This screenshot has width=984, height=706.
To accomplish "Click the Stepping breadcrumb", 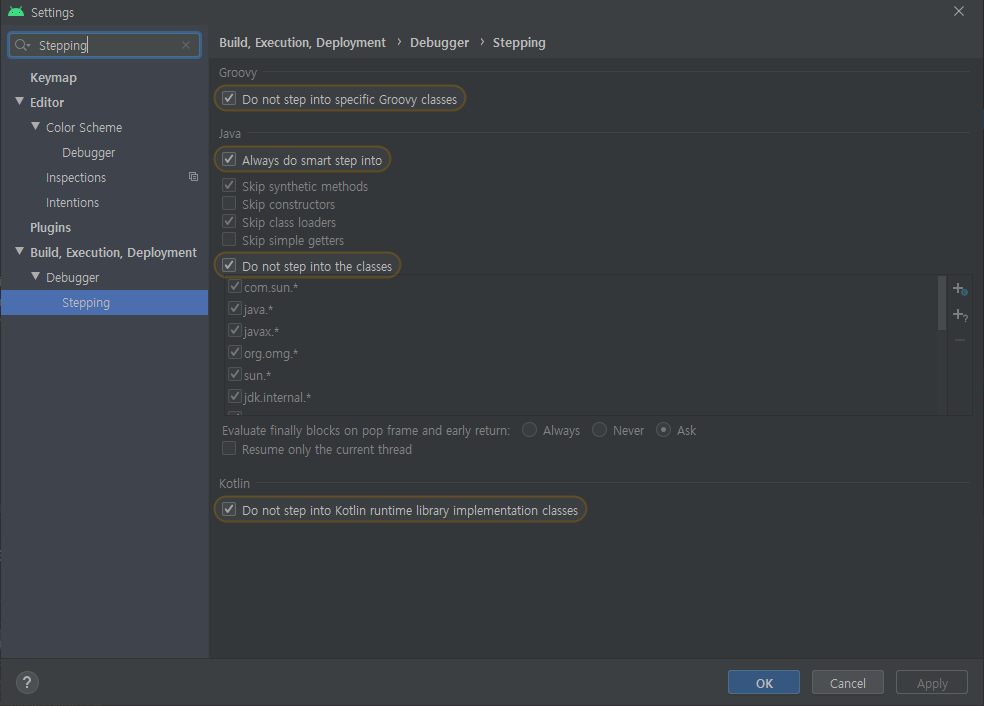I will point(519,43).
